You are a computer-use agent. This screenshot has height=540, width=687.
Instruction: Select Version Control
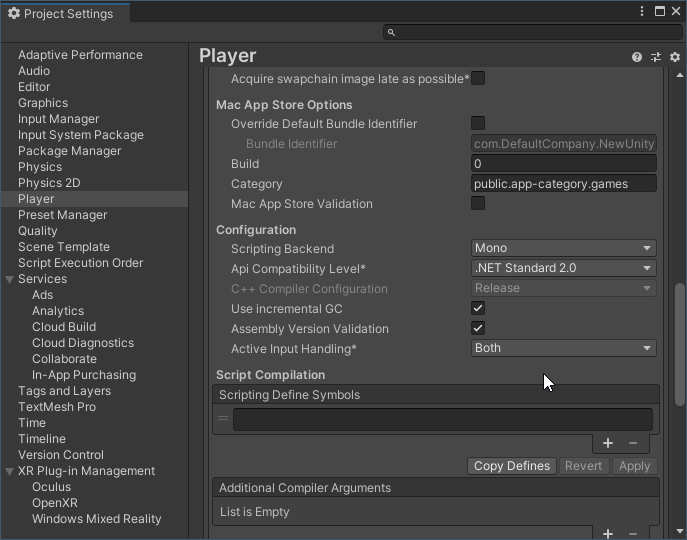61,455
